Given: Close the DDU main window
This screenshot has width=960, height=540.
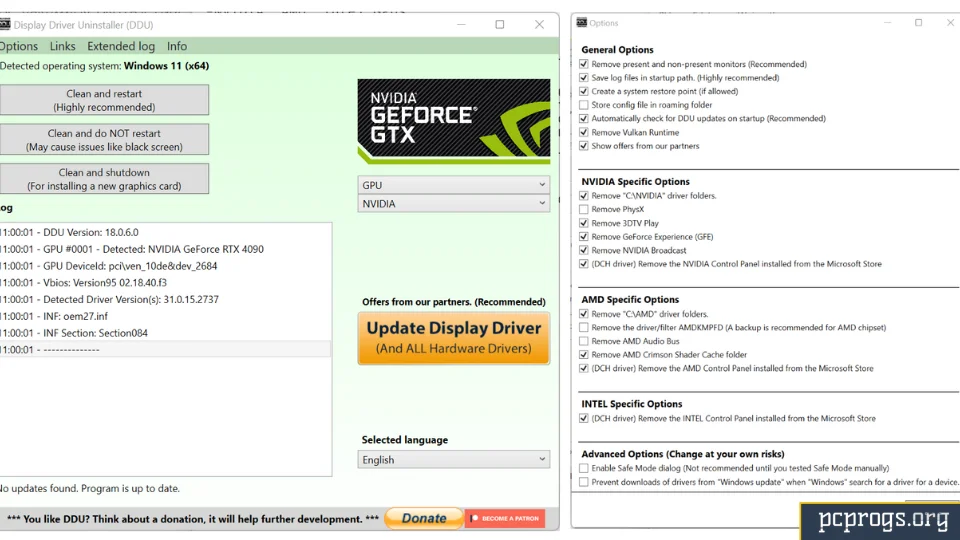Looking at the screenshot, I should [x=539, y=24].
